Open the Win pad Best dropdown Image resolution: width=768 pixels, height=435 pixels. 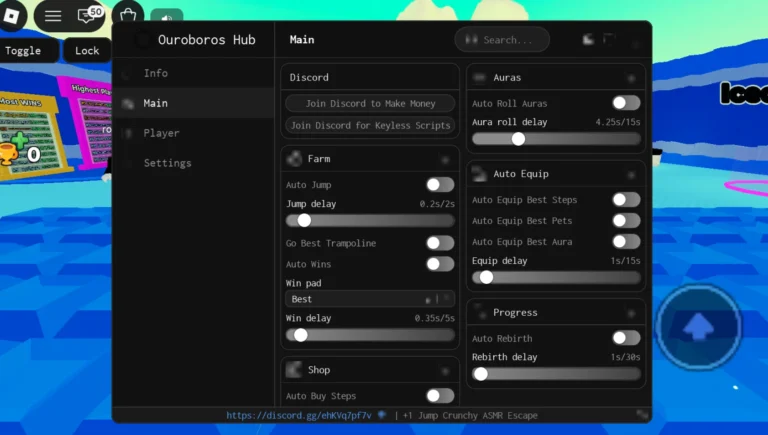(x=370, y=299)
